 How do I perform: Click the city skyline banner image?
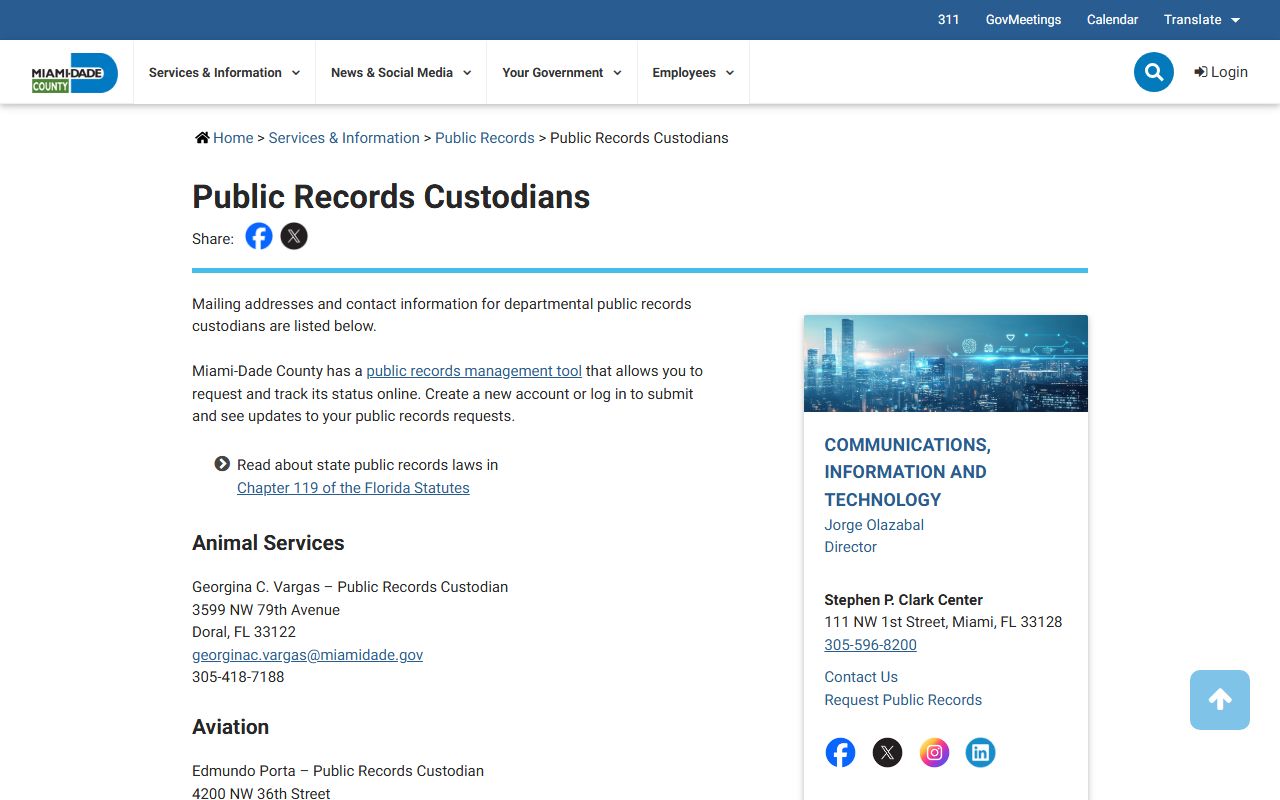coord(946,364)
